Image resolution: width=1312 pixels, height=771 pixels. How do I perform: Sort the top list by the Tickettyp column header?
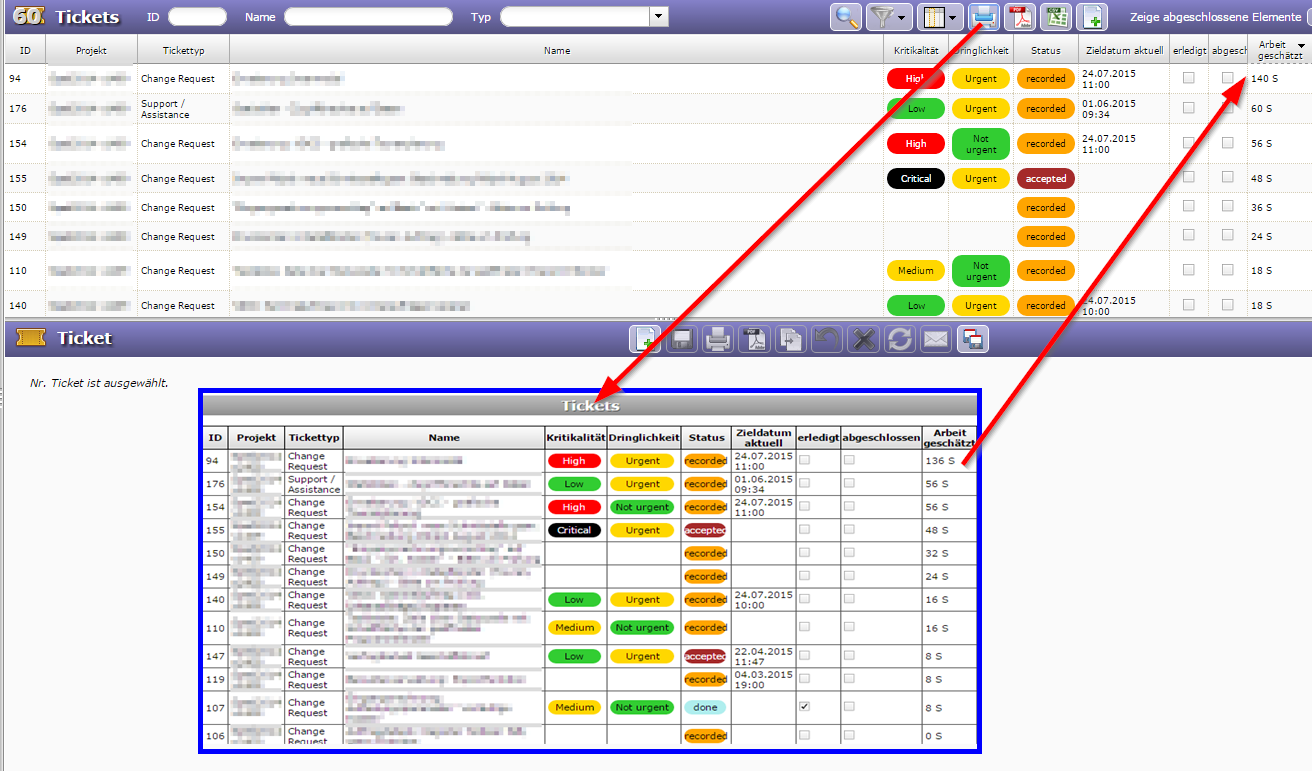tap(183, 50)
